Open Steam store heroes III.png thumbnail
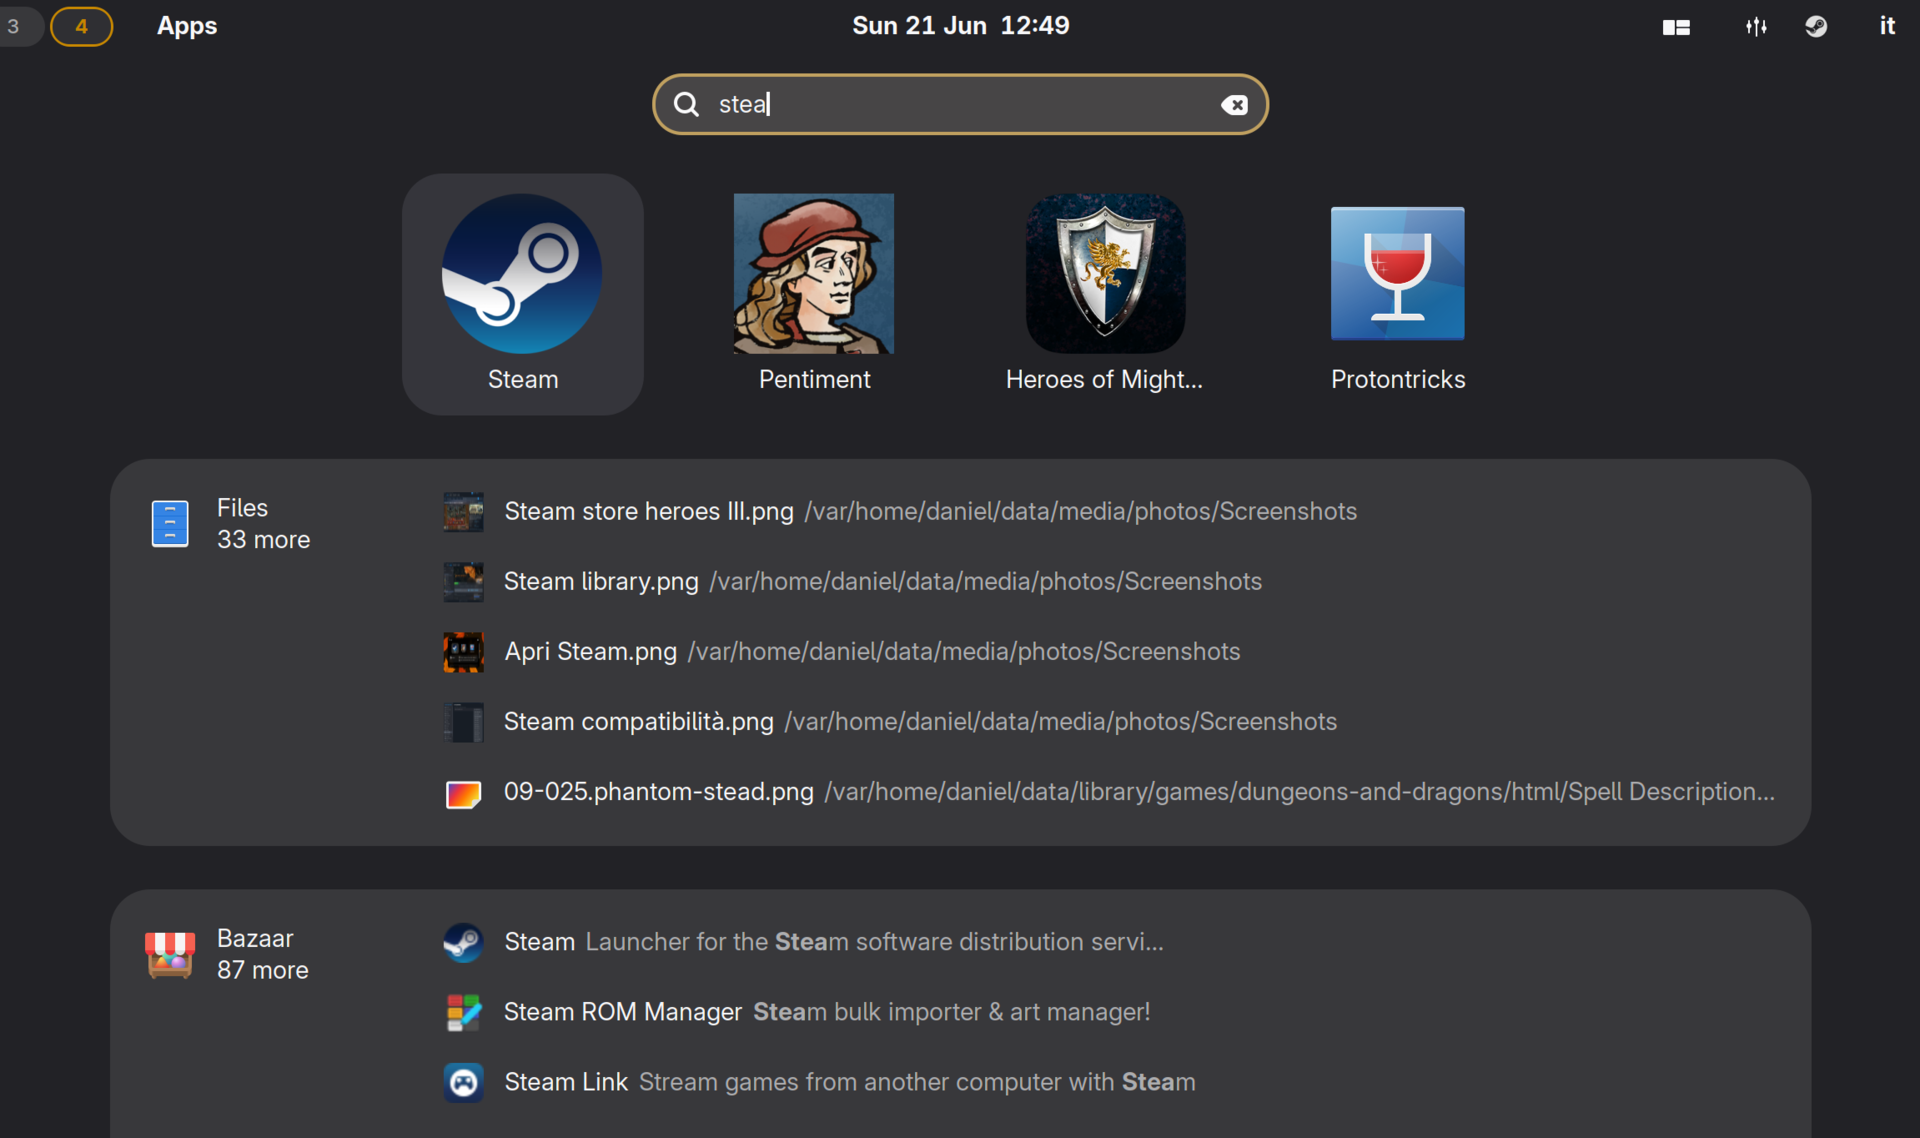 [463, 511]
